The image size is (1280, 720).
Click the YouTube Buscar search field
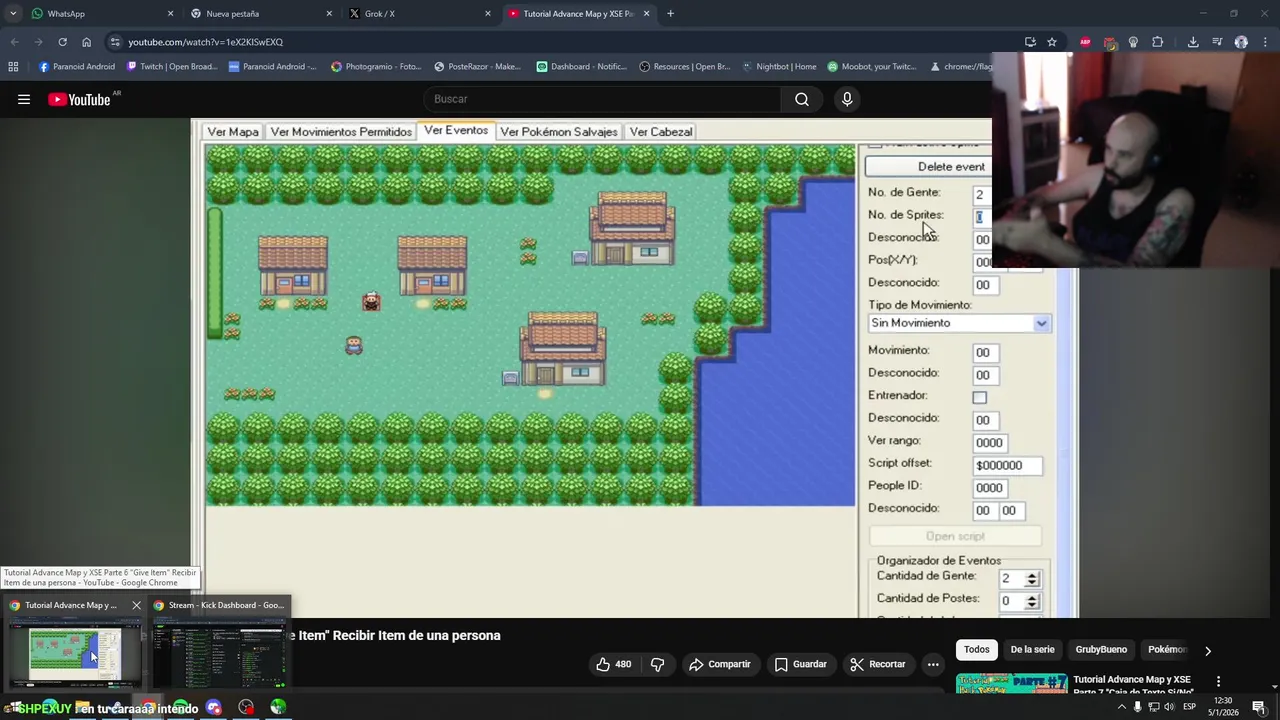[604, 99]
